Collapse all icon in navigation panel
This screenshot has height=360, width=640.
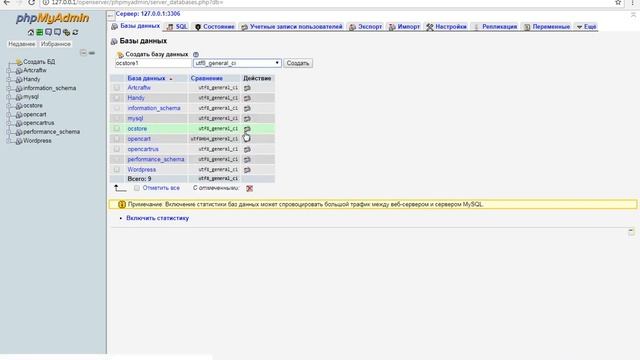pos(83,53)
